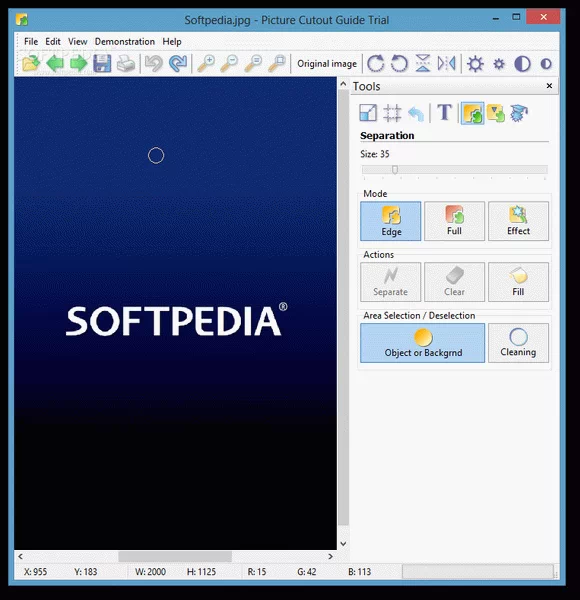The height and width of the screenshot is (600, 580).
Task: Click vertical scrollbar up arrow
Action: [x=343, y=84]
